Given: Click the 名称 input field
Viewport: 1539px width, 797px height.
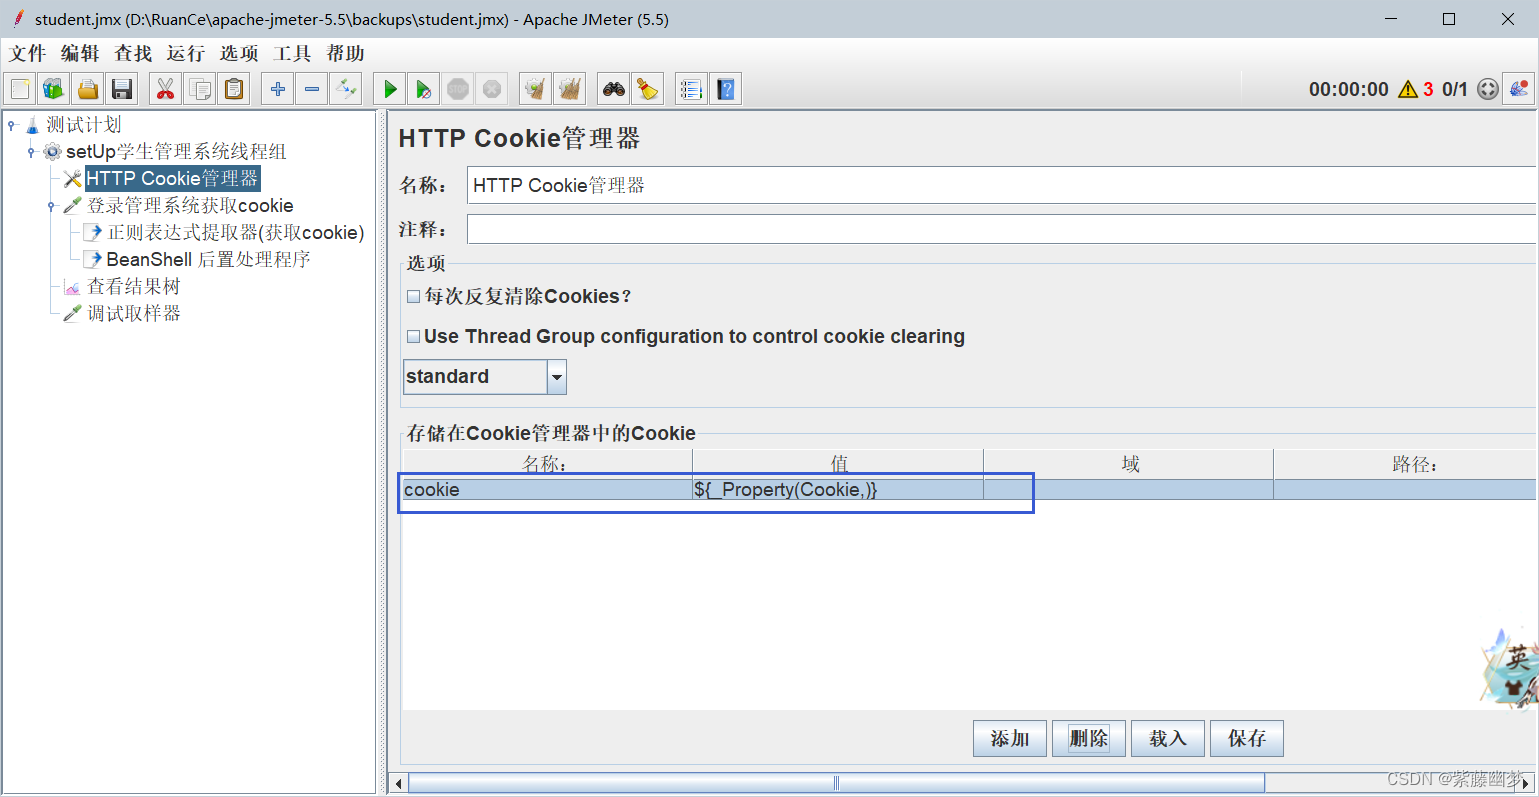Looking at the screenshot, I should coord(1001,186).
